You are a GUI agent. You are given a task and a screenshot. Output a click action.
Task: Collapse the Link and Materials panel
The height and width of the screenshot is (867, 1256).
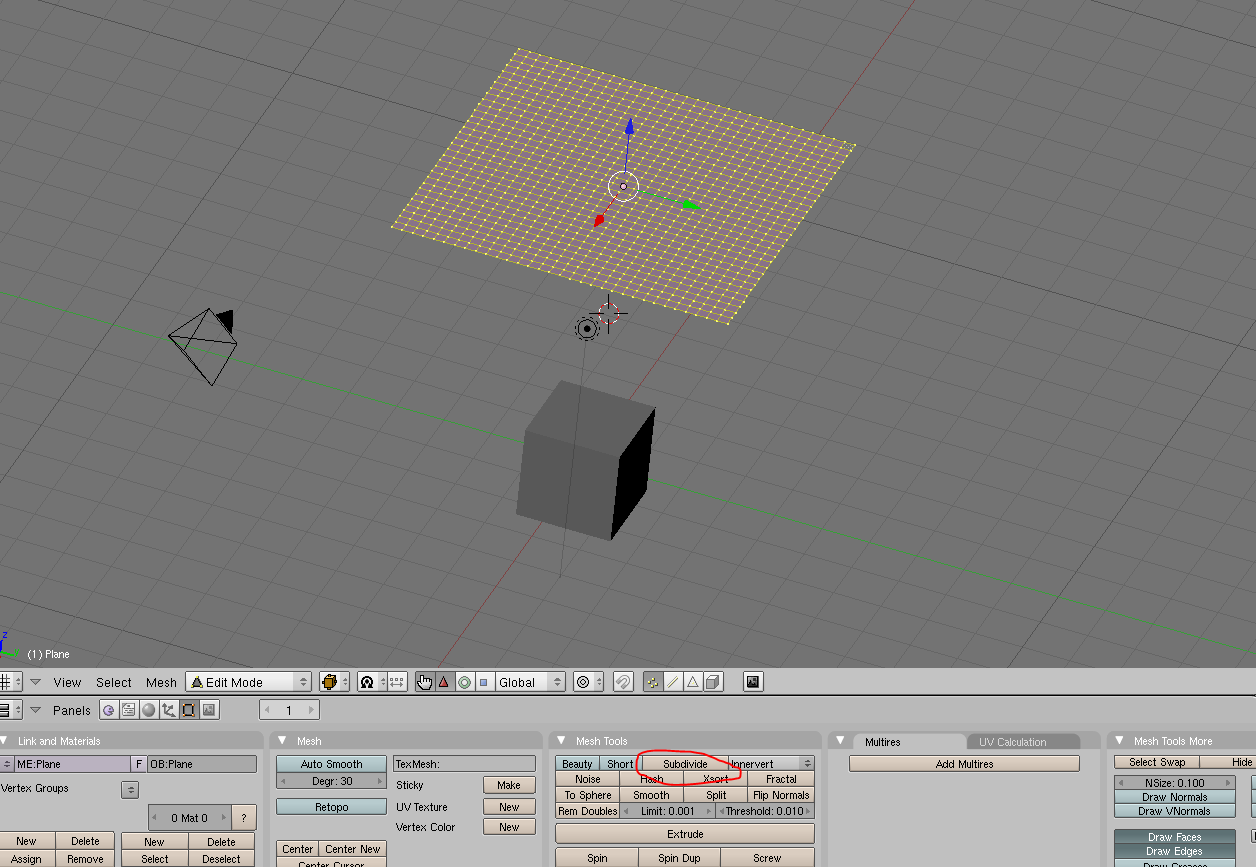4,741
